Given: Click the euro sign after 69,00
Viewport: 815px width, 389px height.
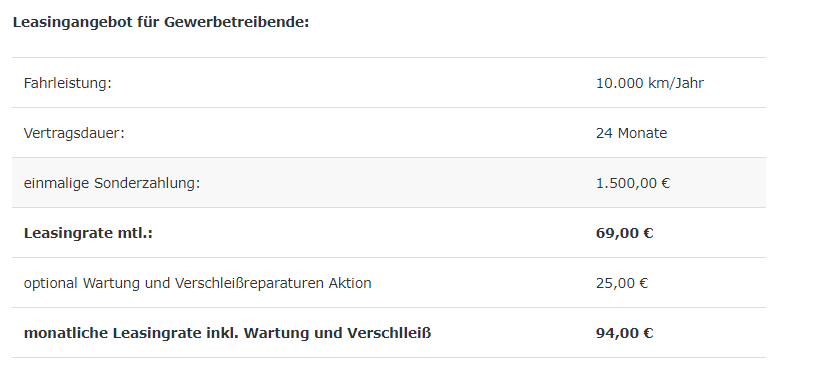Looking at the screenshot, I should pyautogui.click(x=648, y=233).
